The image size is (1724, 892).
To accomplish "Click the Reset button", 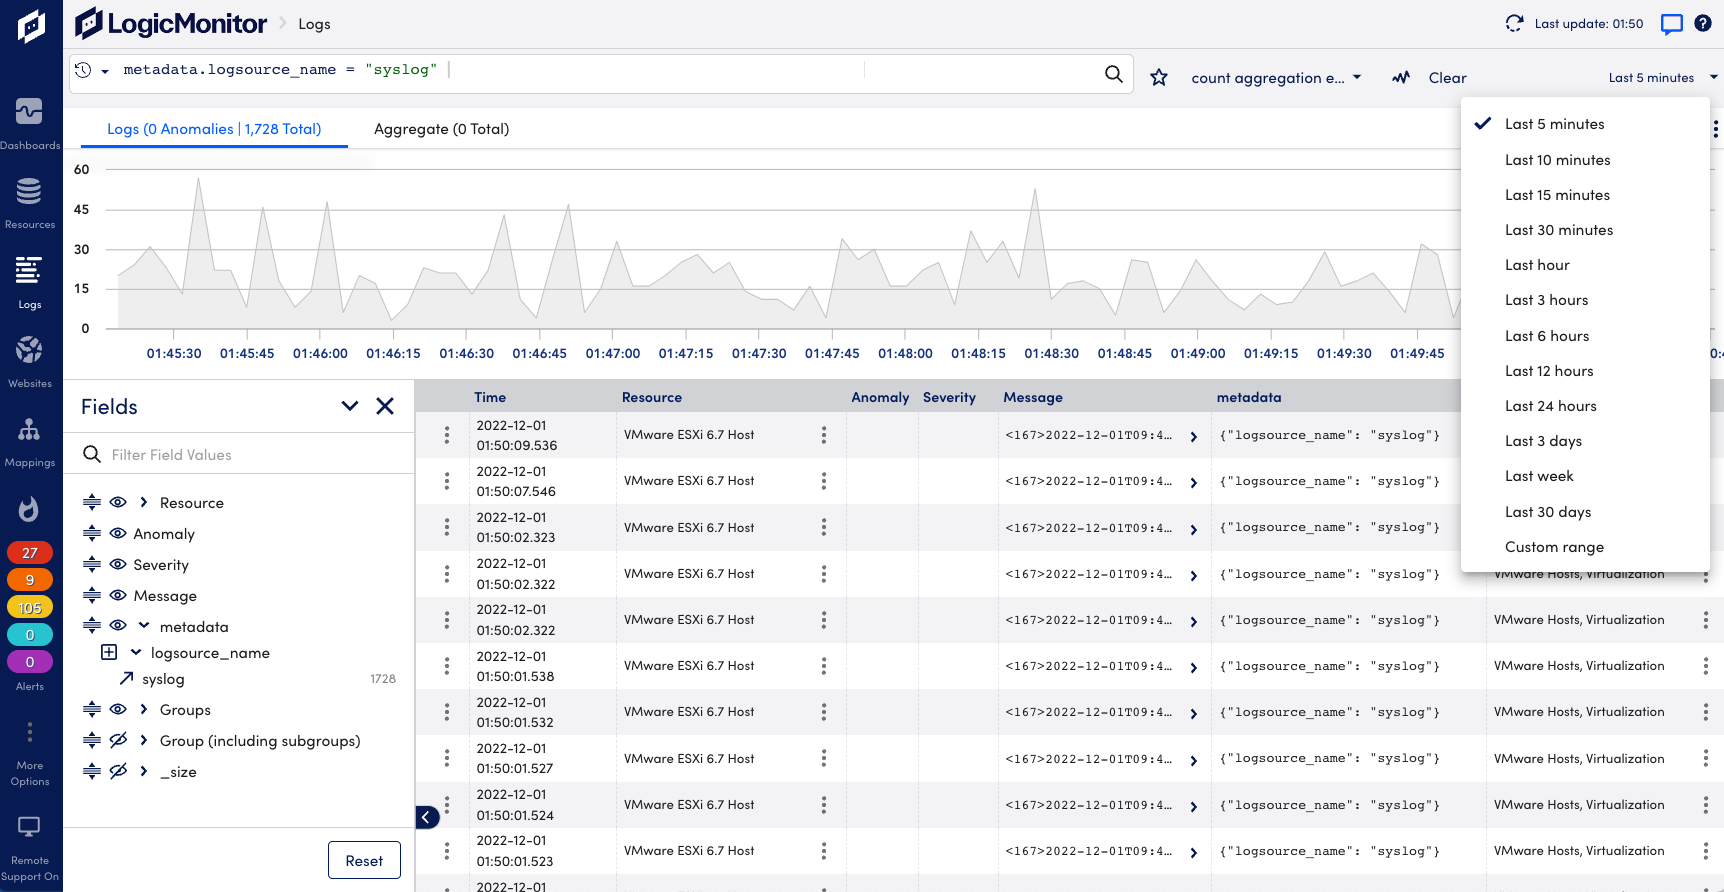I will (364, 860).
